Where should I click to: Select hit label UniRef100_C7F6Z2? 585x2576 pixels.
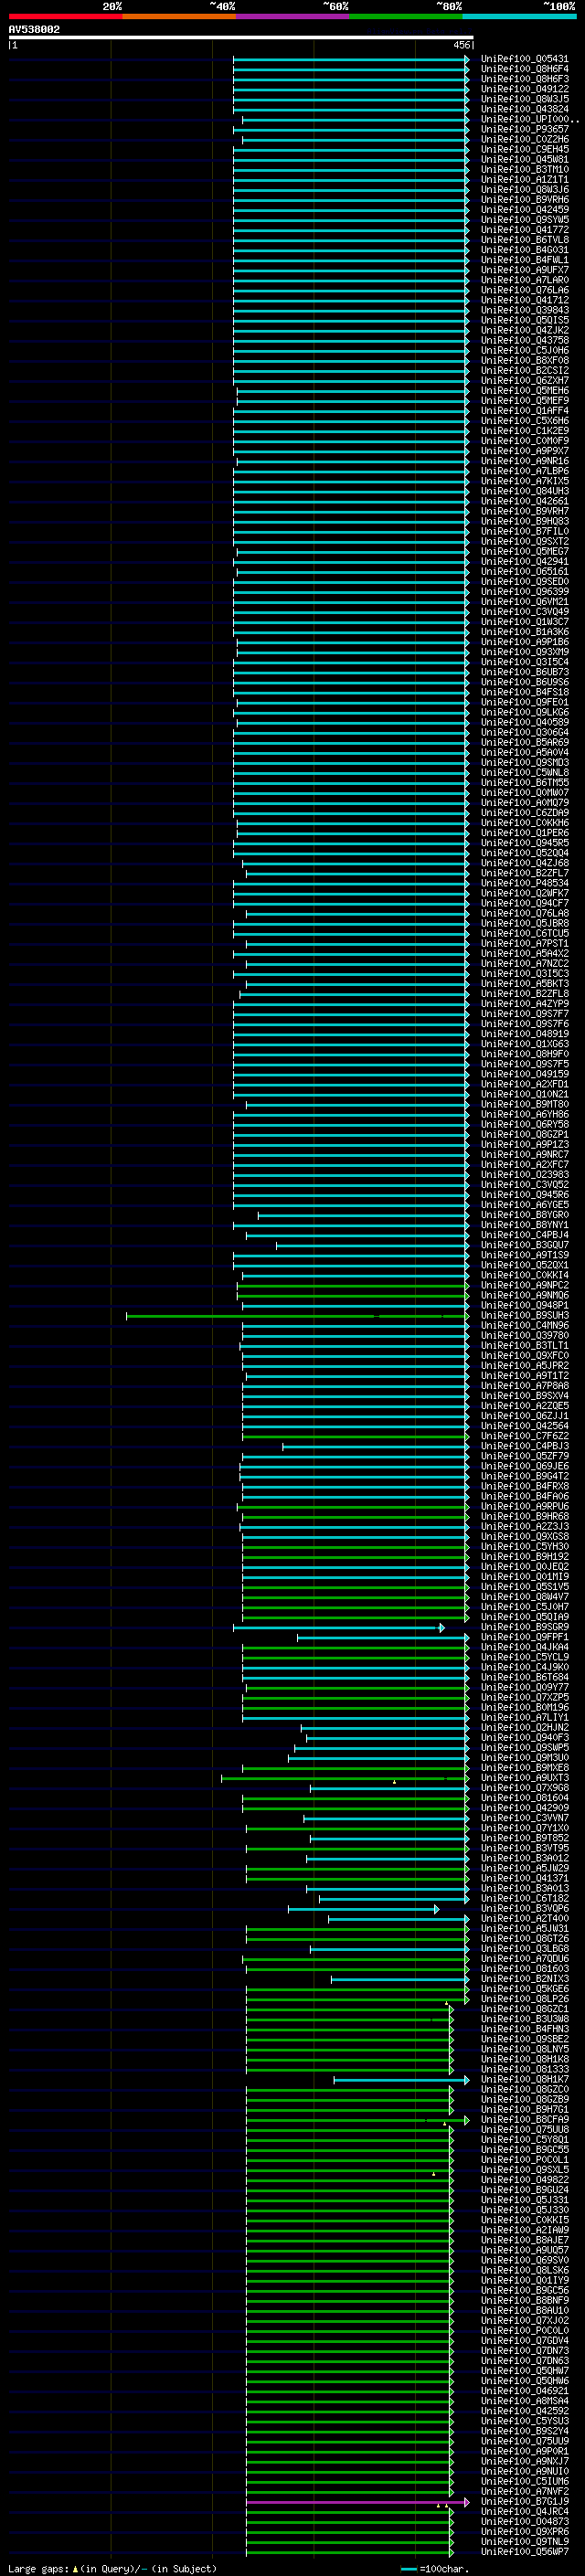click(524, 1436)
